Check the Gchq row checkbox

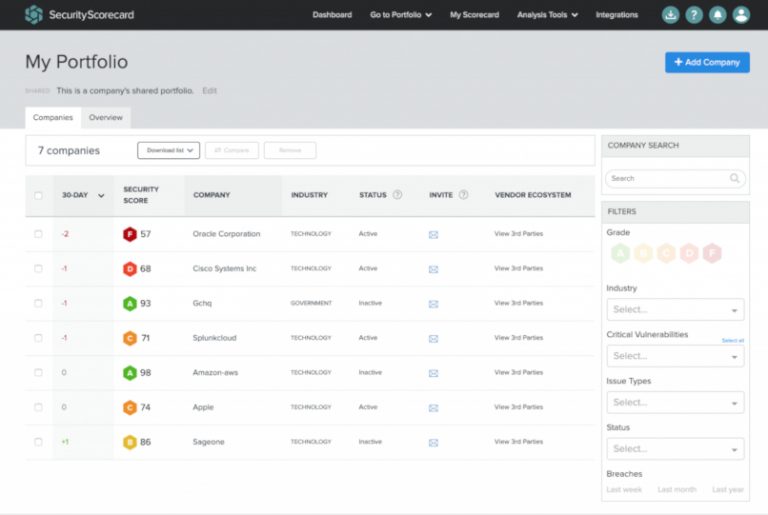(38, 303)
